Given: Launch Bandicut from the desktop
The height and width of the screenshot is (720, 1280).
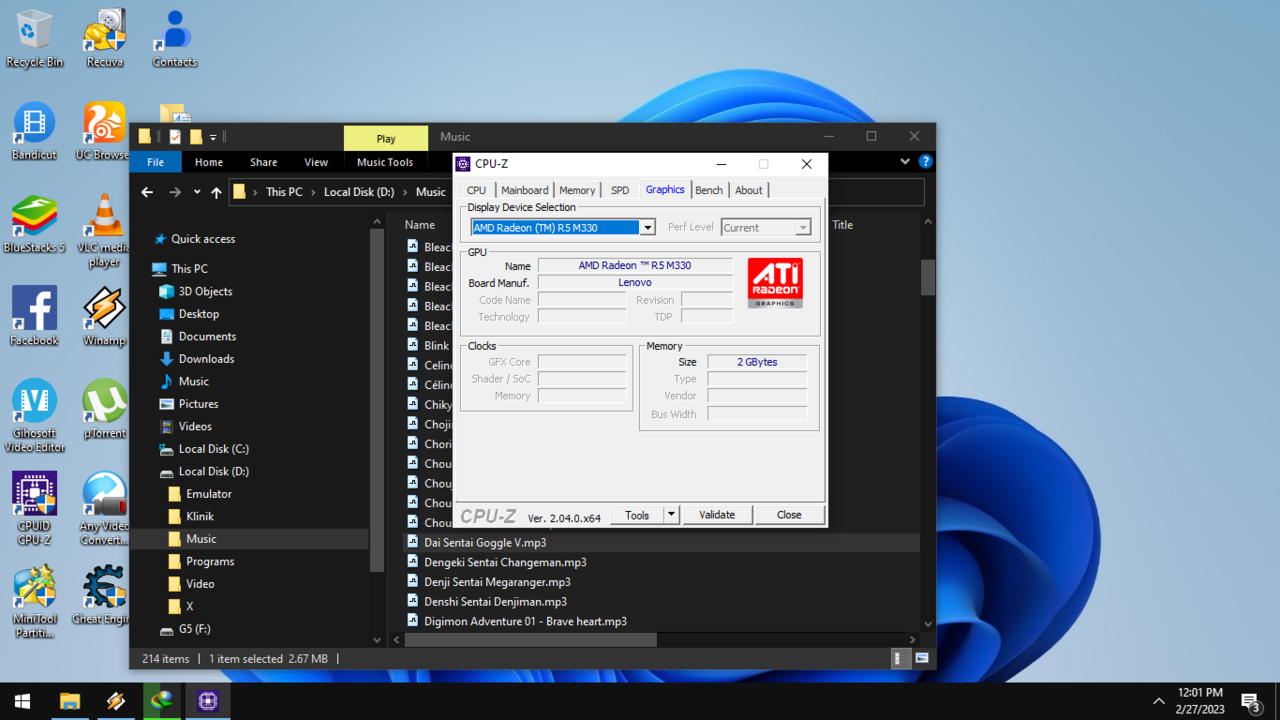Looking at the screenshot, I should (x=34, y=132).
